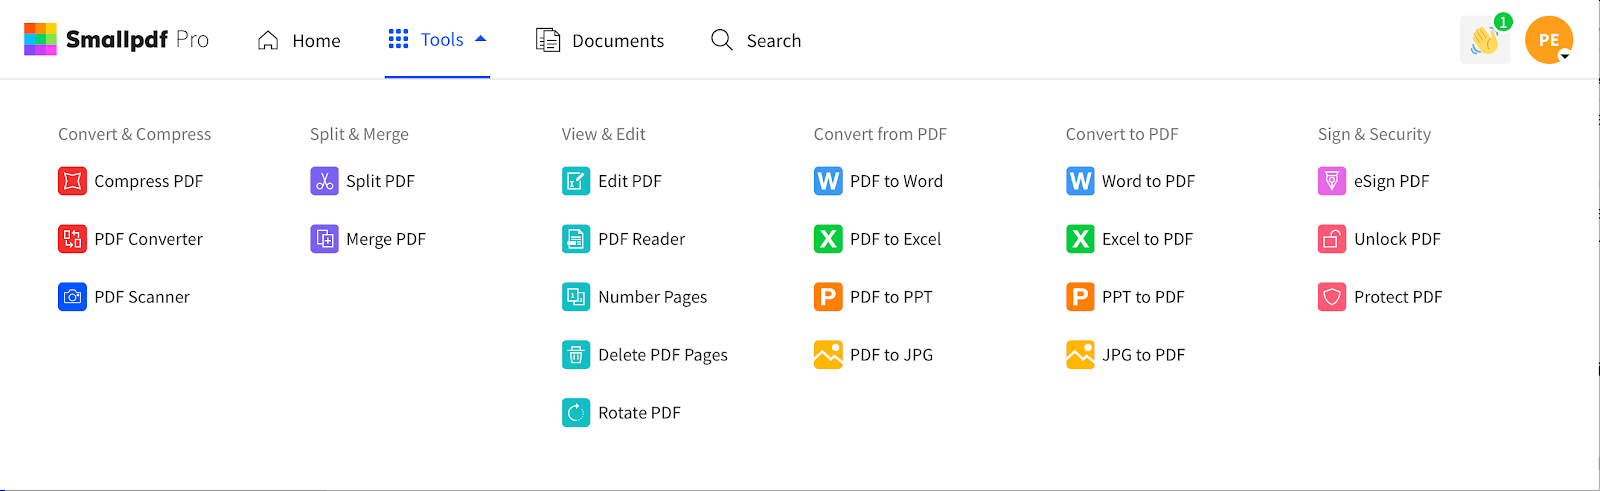
Task: Open Number Pages text link
Action: click(653, 297)
